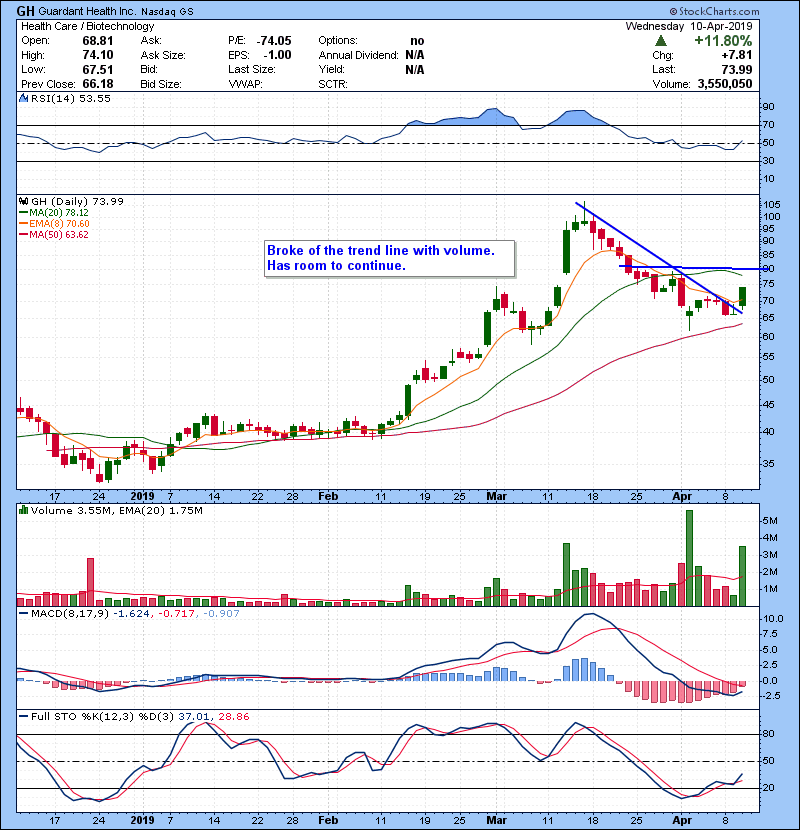Viewport: 800px width, 830px height.
Task: Click the GH ticker symbol in header
Action: (27, 11)
